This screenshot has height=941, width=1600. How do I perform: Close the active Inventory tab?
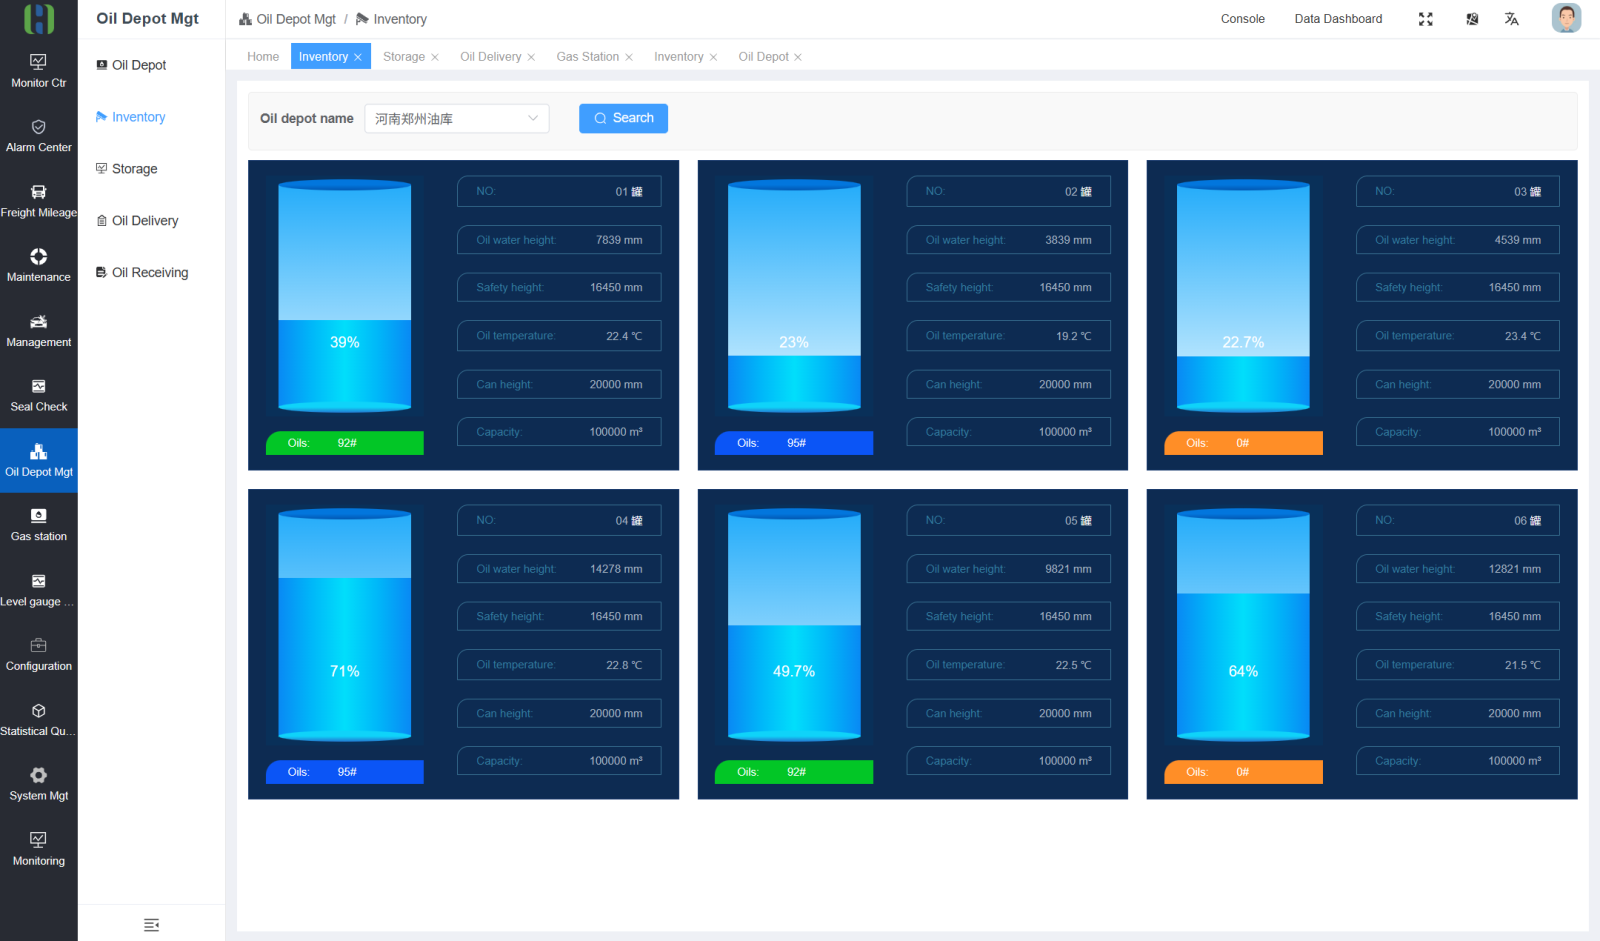(358, 58)
